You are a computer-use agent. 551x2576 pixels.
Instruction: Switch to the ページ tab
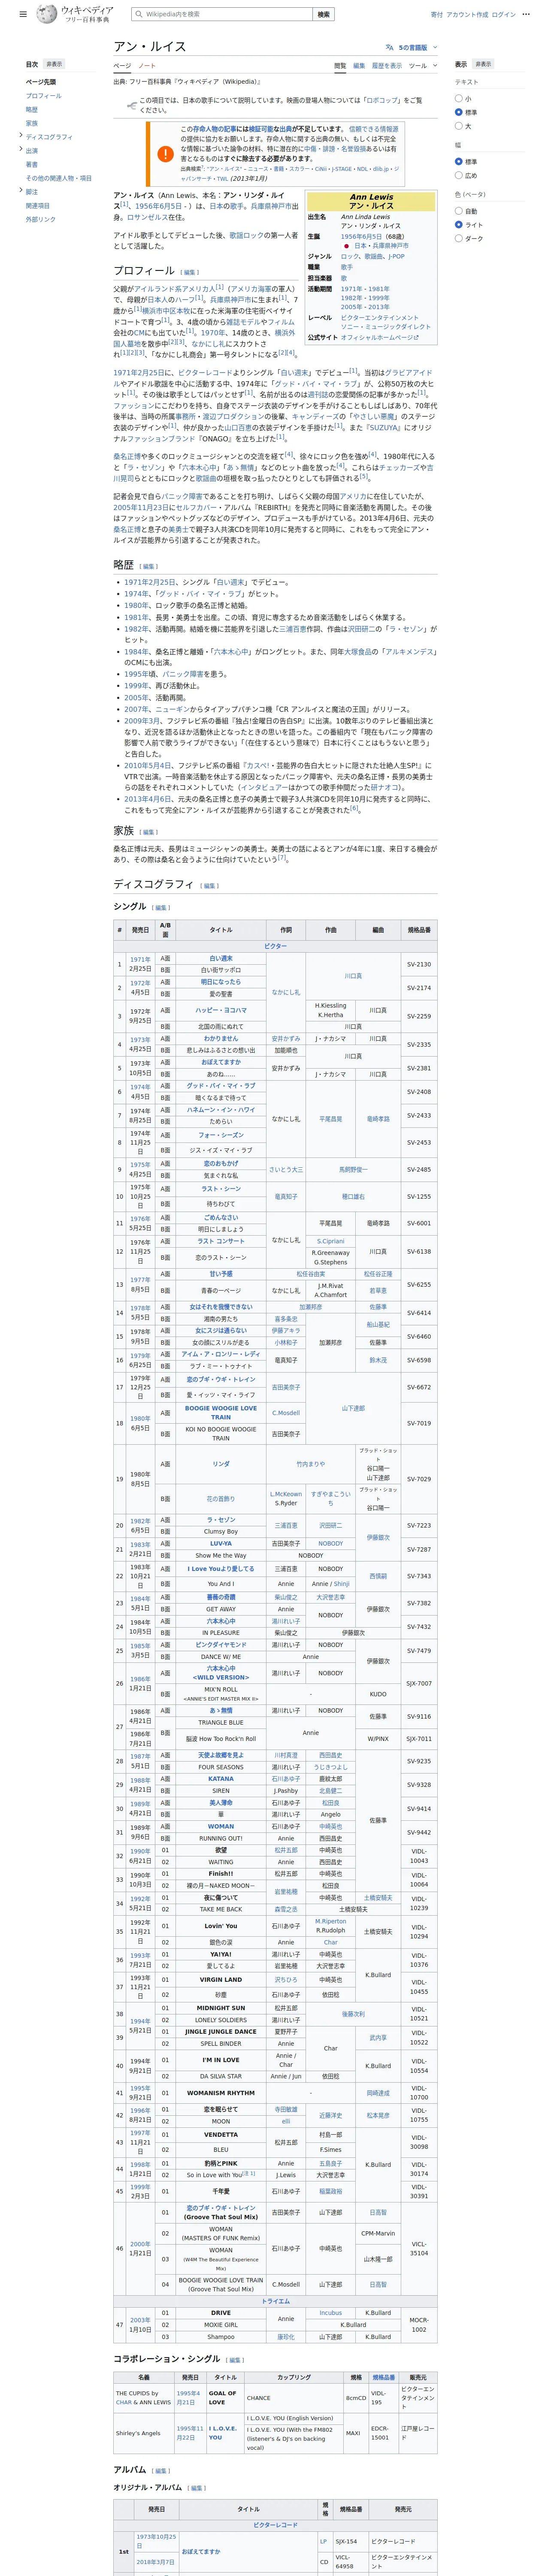(121, 66)
